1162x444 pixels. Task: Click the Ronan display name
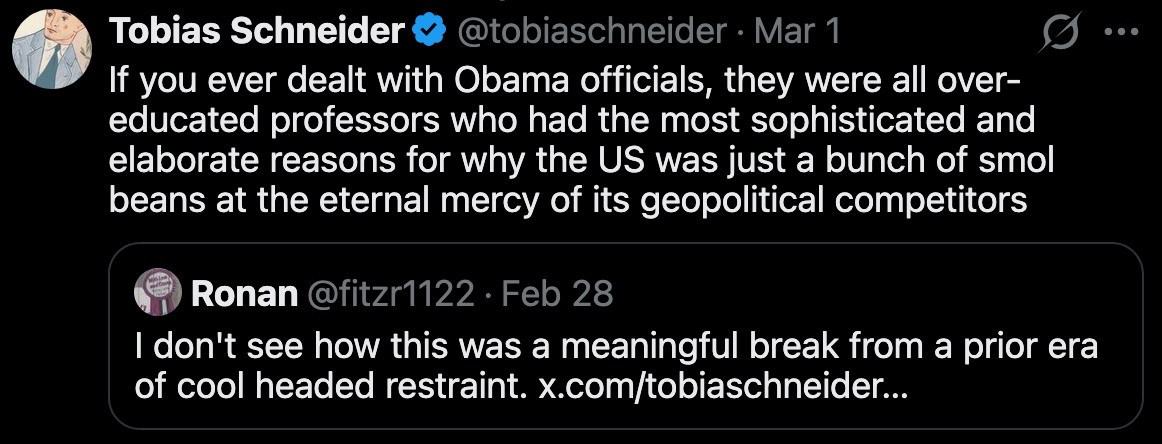pos(244,294)
